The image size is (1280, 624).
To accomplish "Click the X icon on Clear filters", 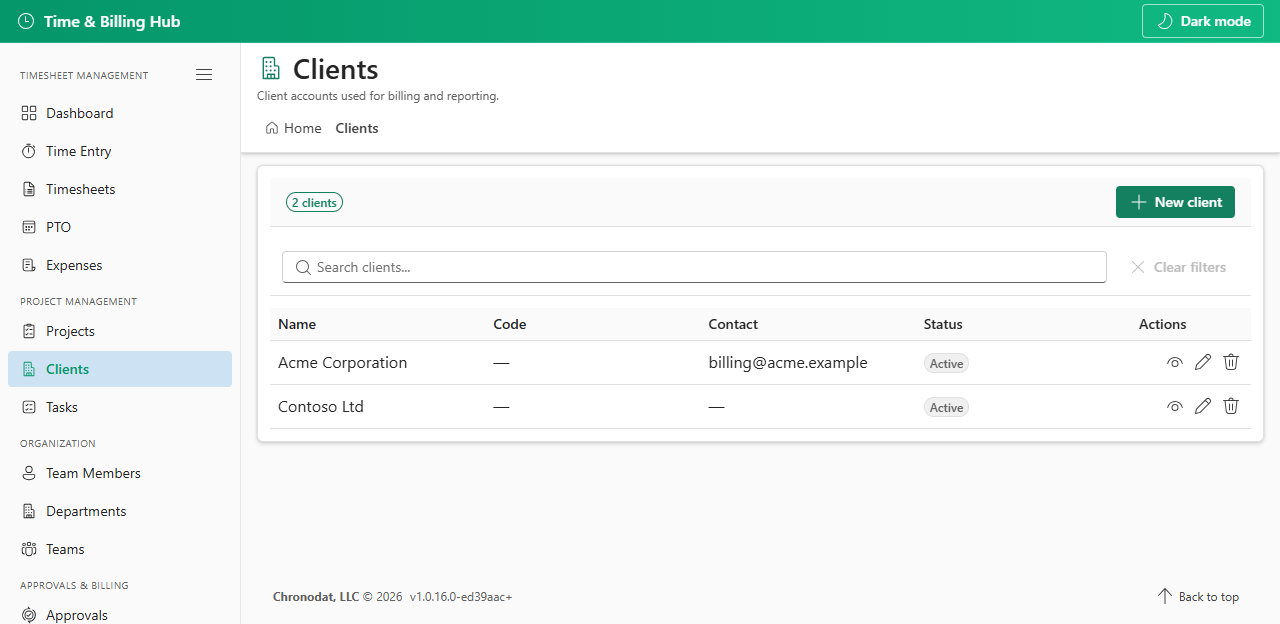I will tap(1138, 267).
